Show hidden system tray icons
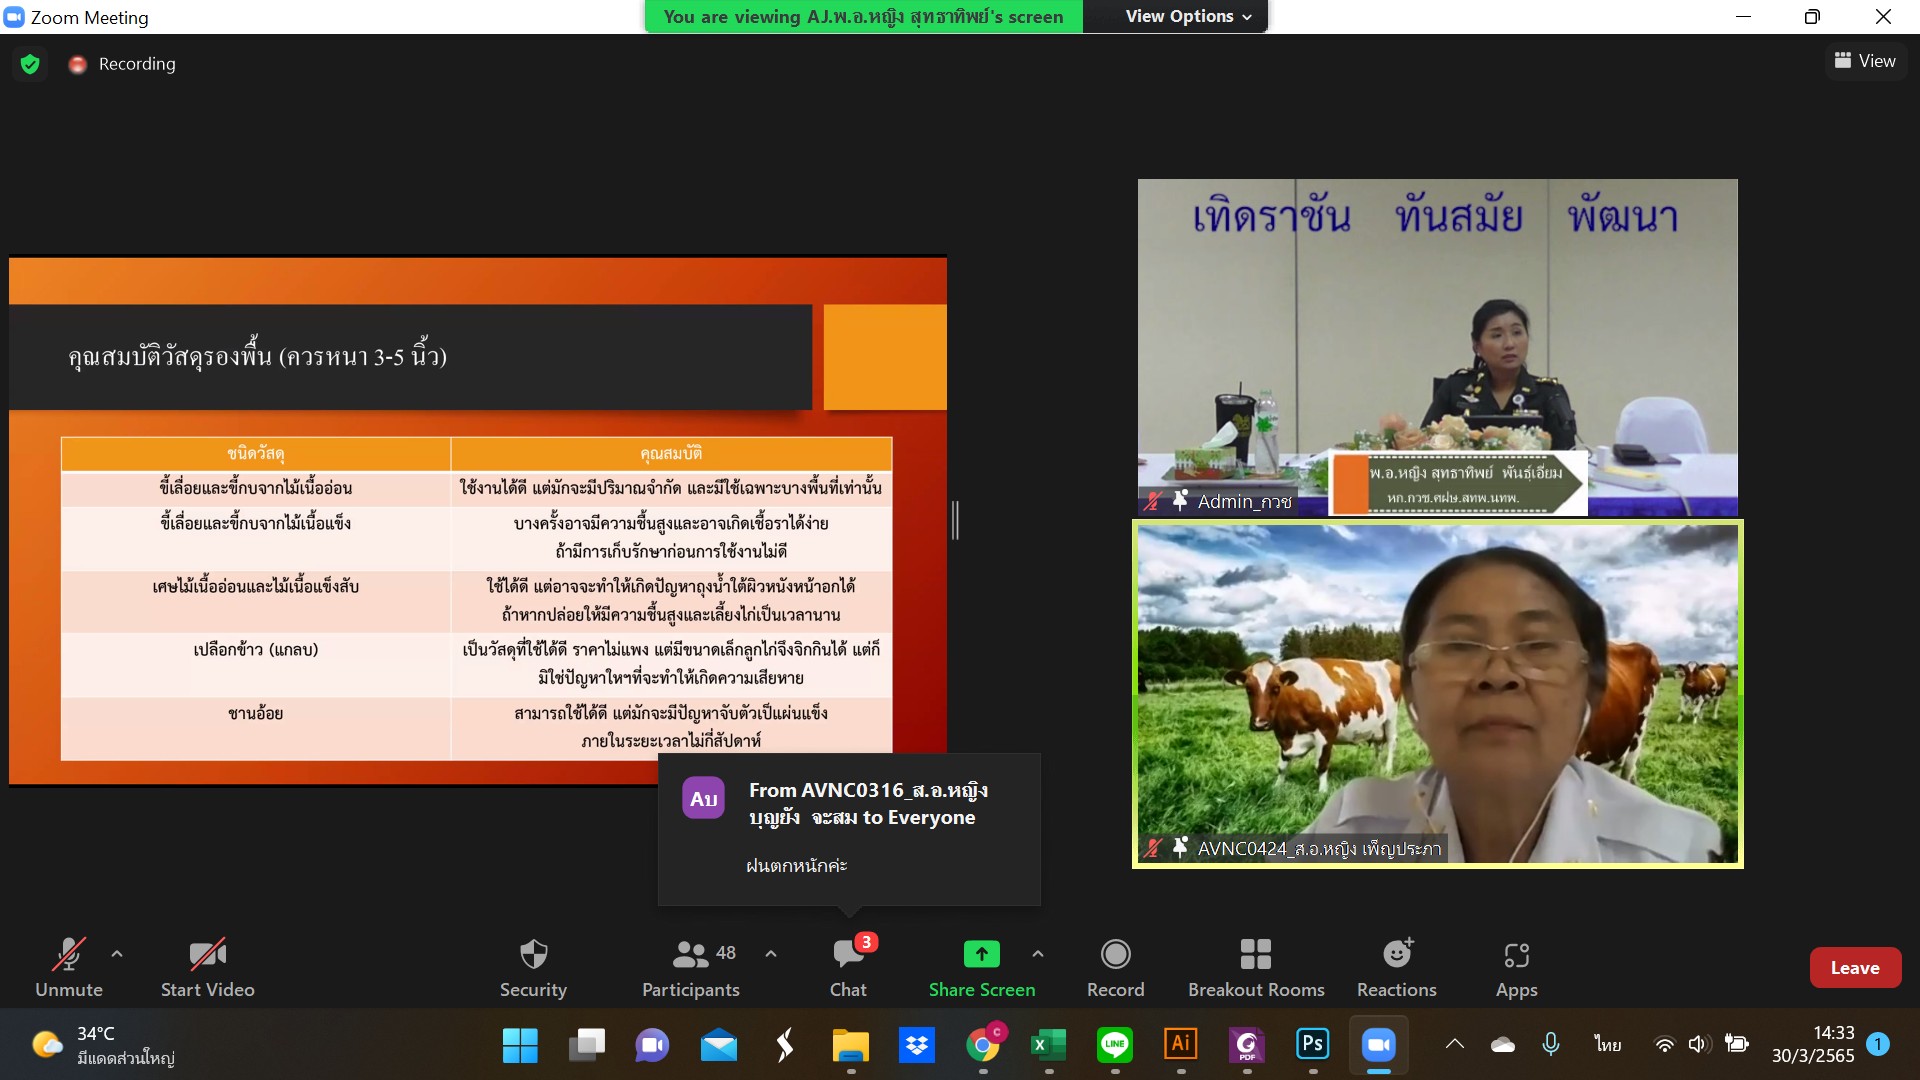1920x1080 pixels. tap(1455, 1044)
